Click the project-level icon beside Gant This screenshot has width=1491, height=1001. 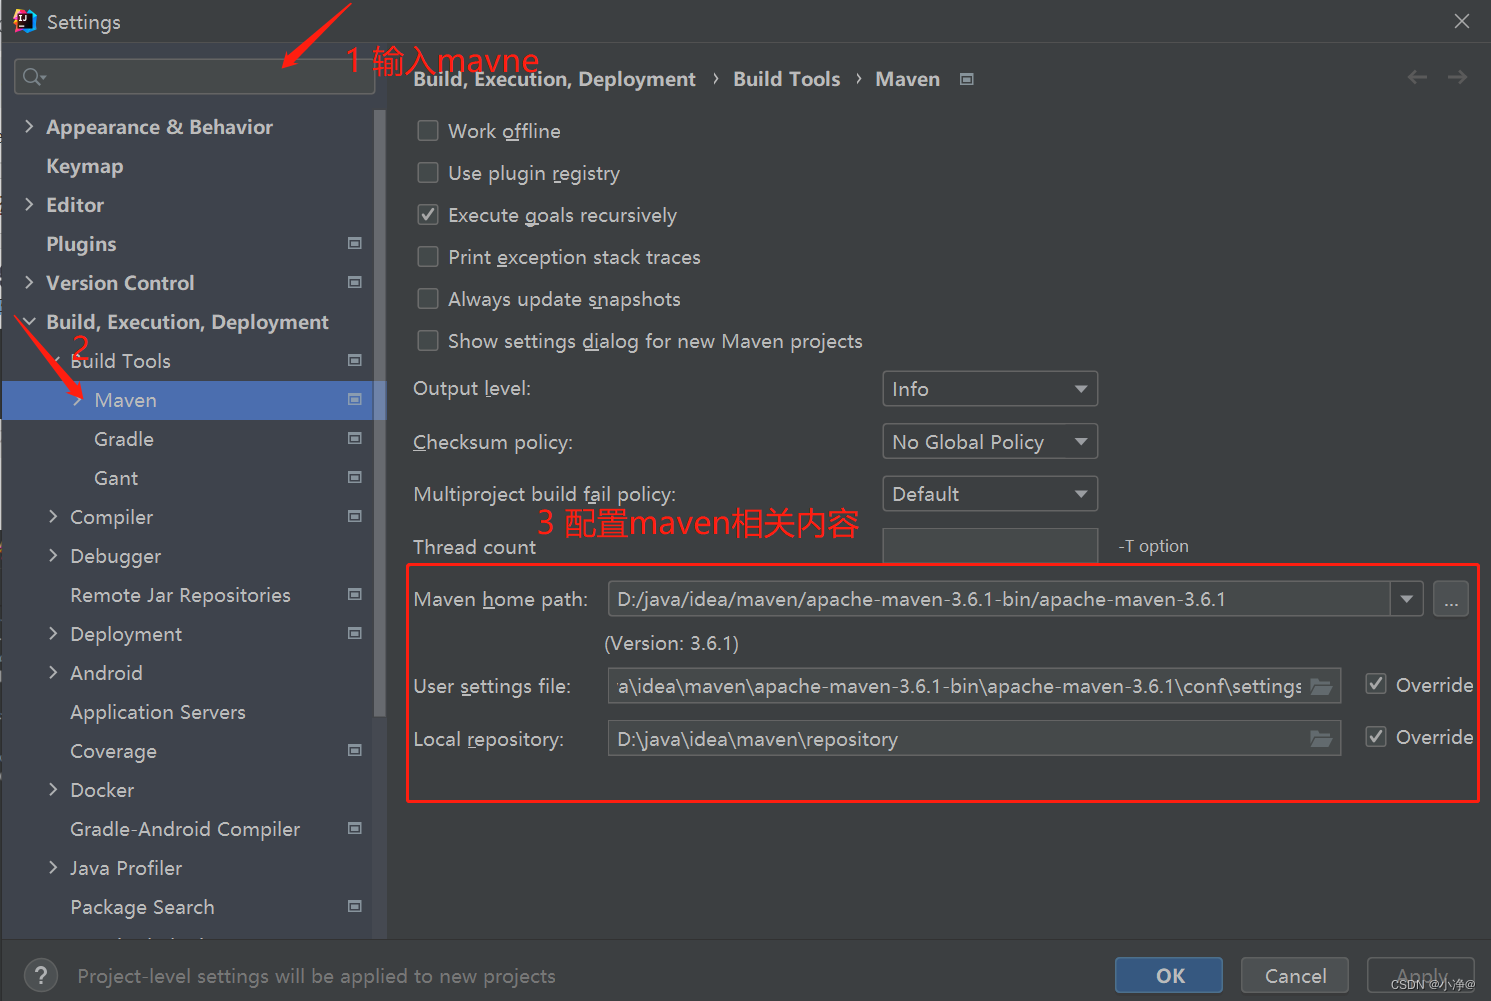tap(354, 477)
